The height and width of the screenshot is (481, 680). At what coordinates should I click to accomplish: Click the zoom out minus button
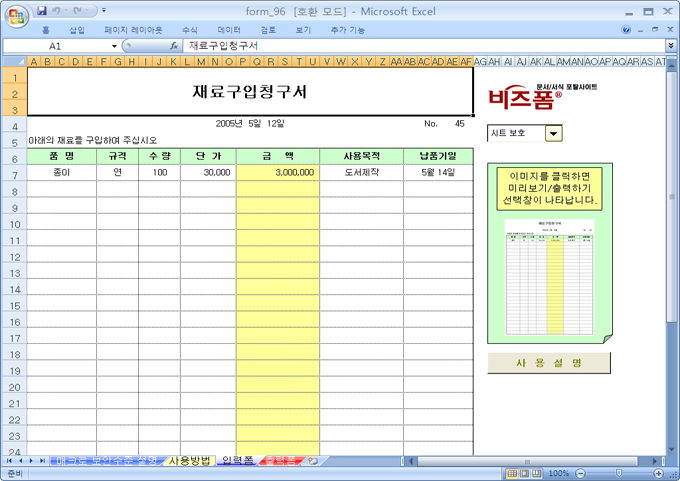(579, 473)
